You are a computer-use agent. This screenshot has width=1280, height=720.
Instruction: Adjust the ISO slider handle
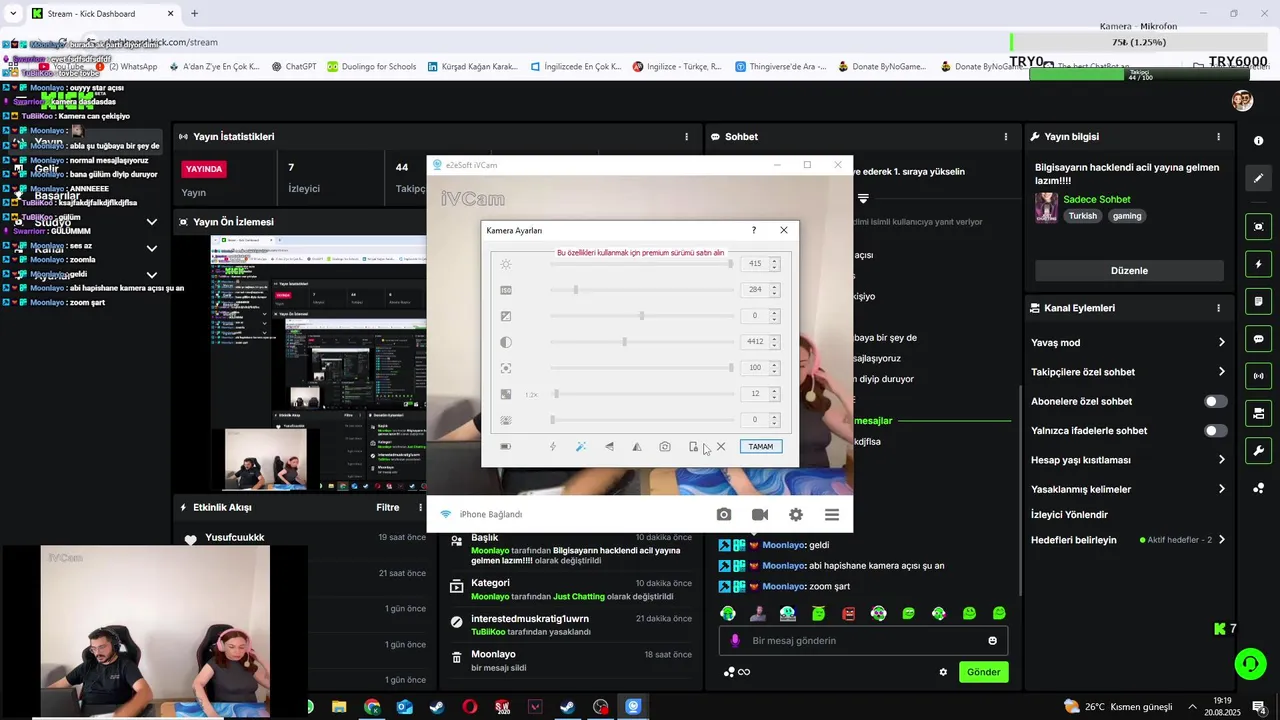576,290
